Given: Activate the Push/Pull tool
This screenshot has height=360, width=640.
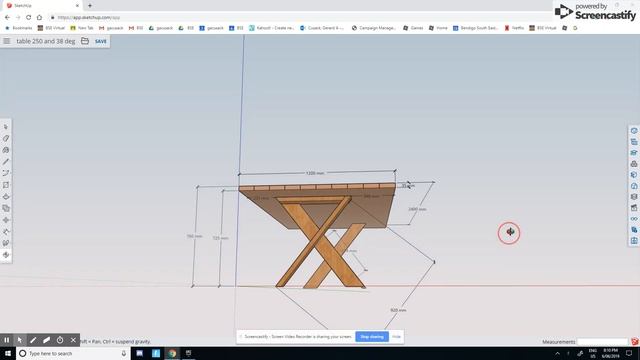Looking at the screenshot, I should [6, 197].
